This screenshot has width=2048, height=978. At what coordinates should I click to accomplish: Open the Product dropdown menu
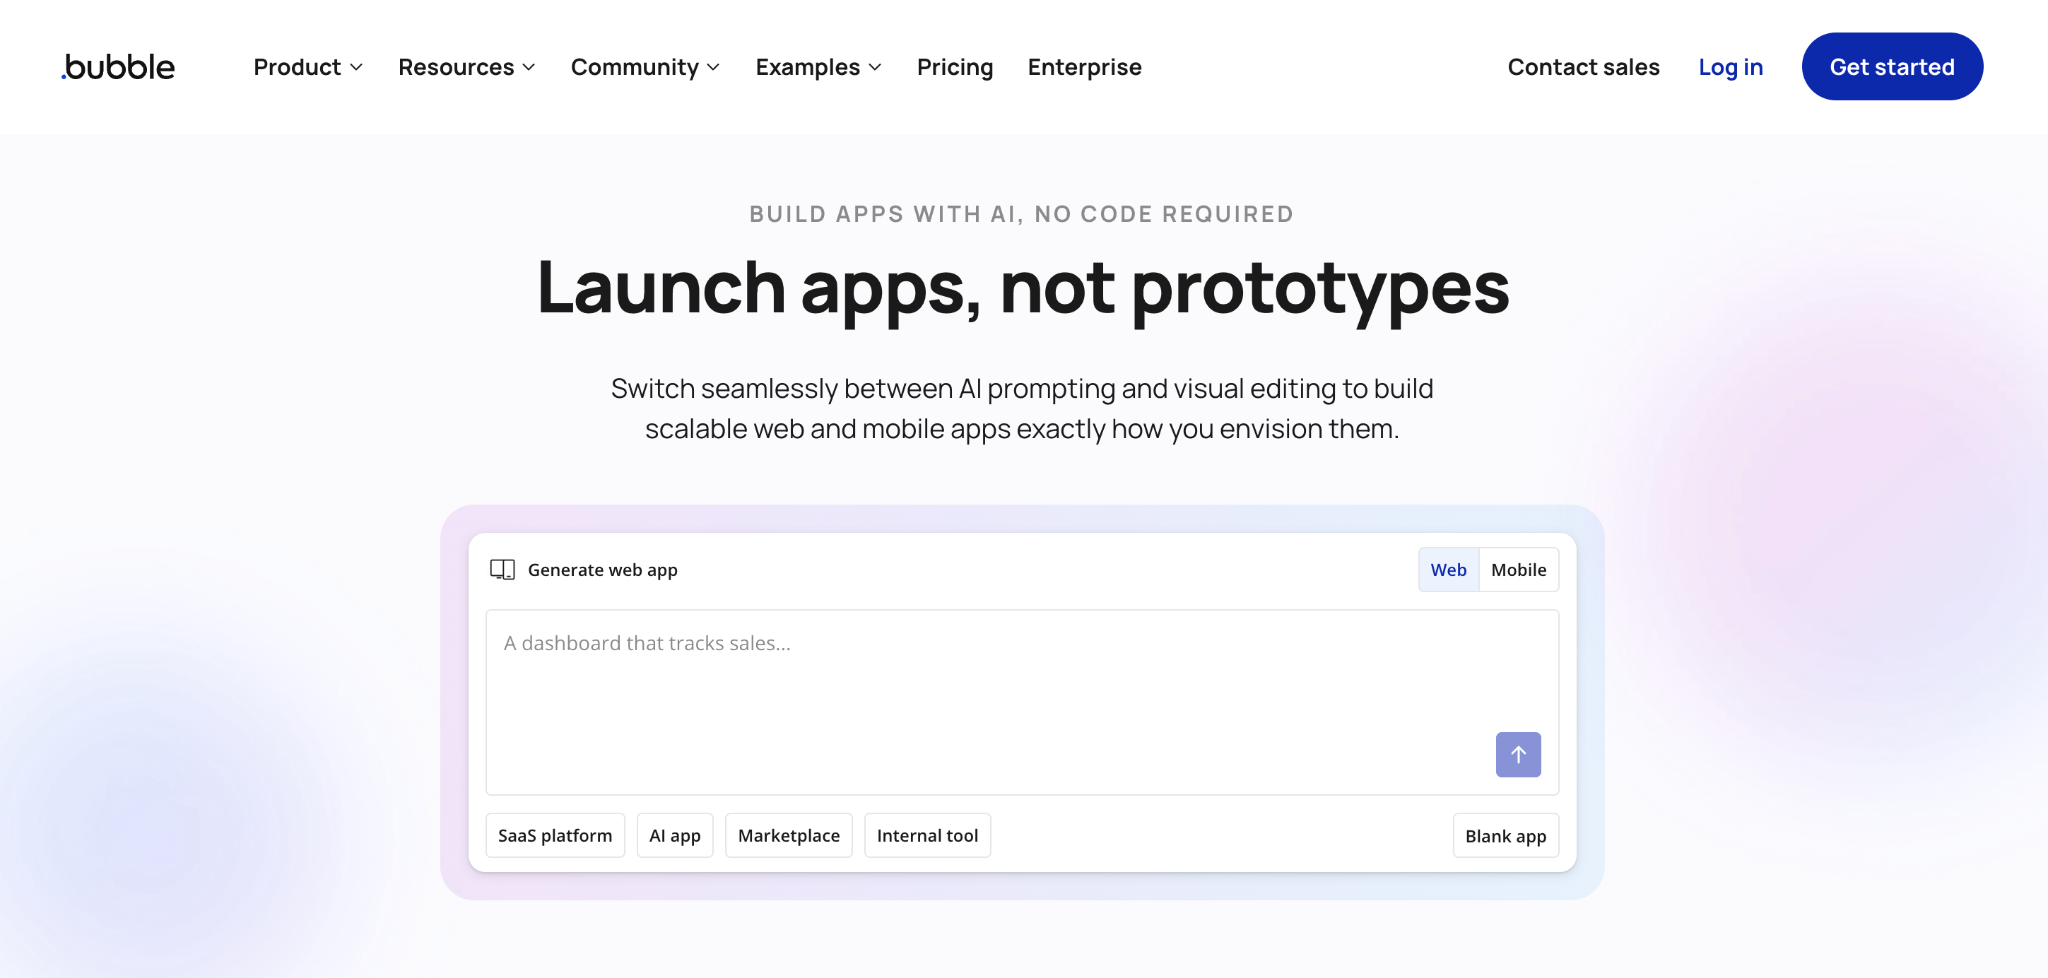(307, 67)
